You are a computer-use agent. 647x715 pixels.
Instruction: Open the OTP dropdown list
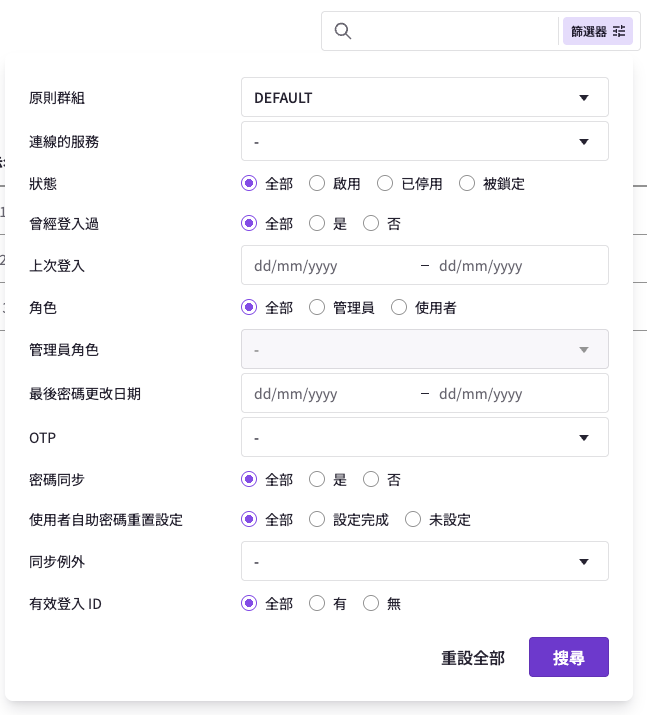tap(424, 437)
